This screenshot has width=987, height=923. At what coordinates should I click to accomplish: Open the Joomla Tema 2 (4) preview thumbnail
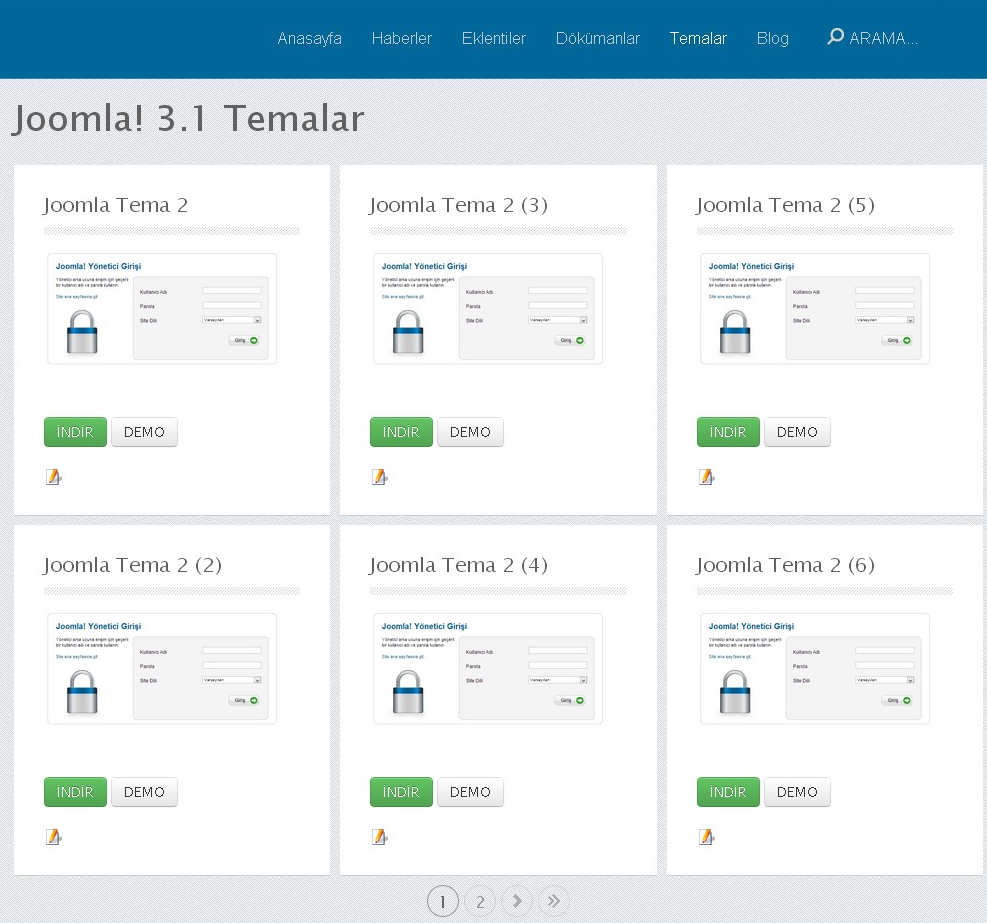488,669
